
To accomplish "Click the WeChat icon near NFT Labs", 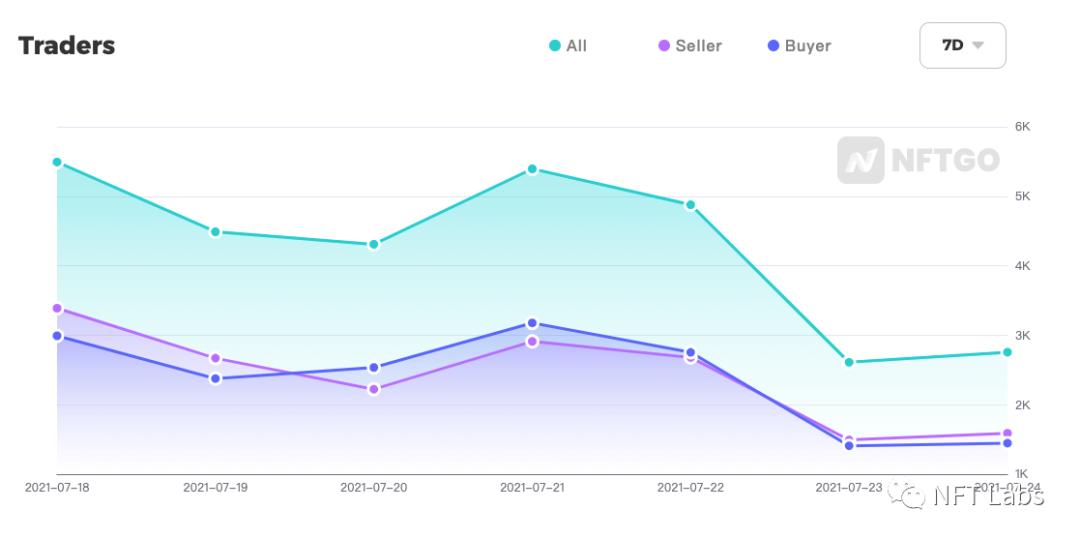I will [x=906, y=494].
